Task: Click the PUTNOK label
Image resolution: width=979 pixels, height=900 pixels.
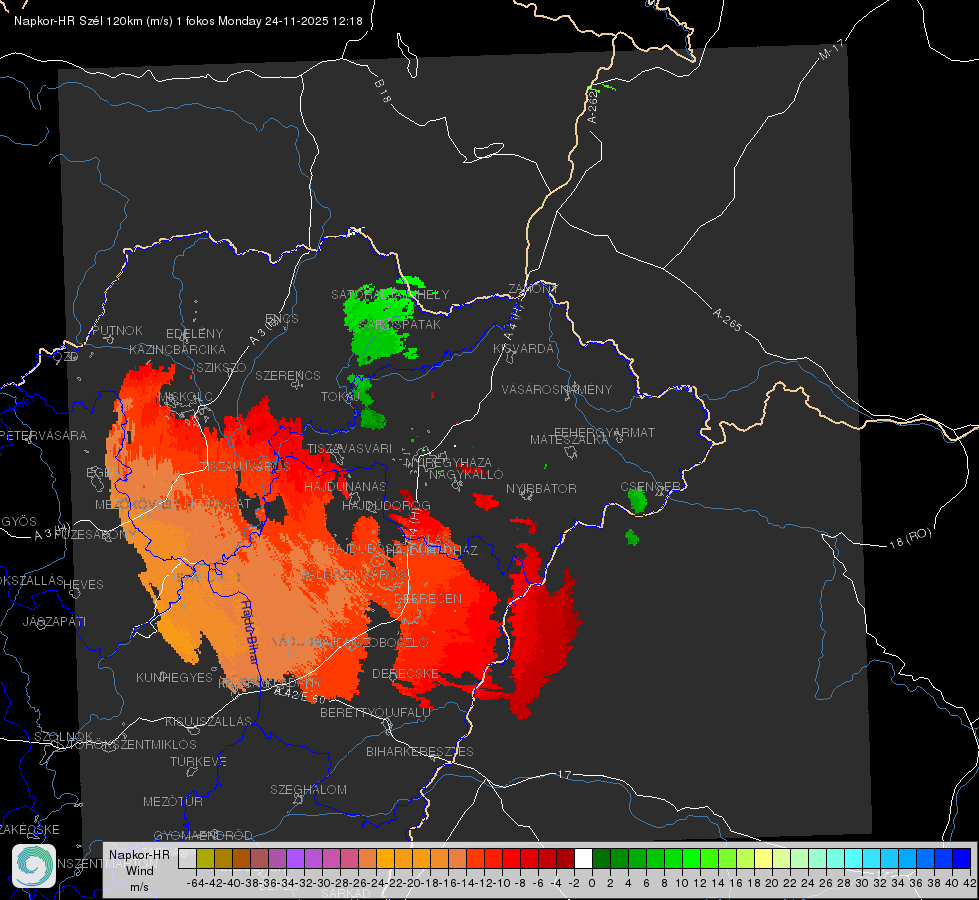Action: [117, 330]
